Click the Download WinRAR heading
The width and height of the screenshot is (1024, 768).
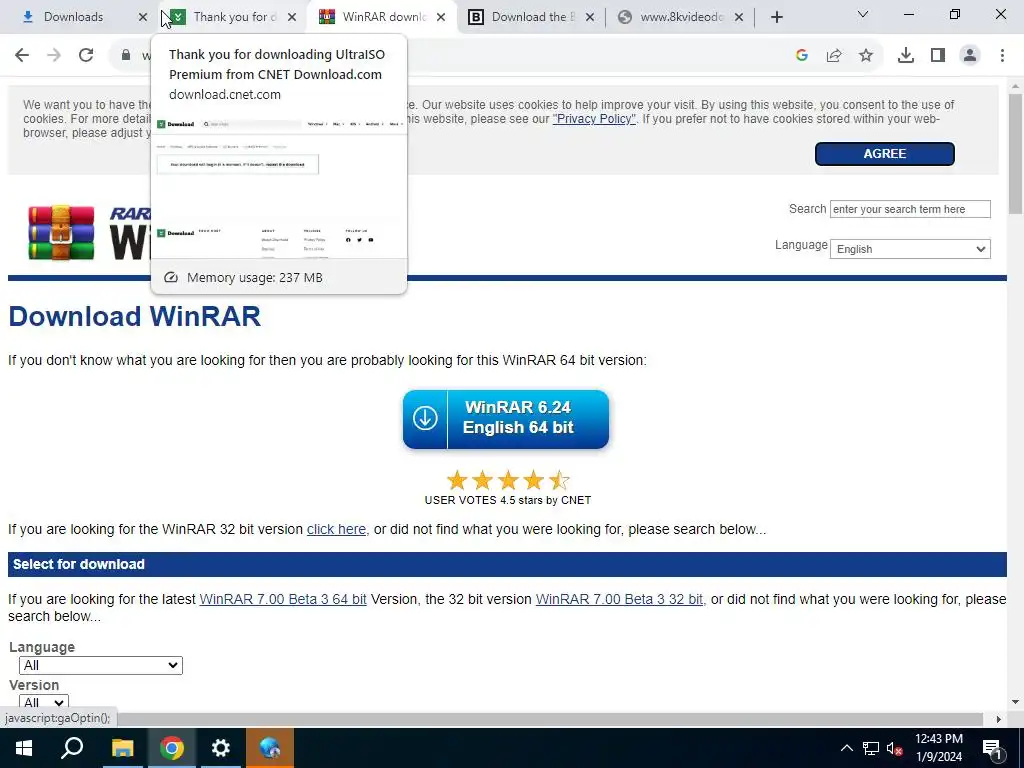point(135,316)
